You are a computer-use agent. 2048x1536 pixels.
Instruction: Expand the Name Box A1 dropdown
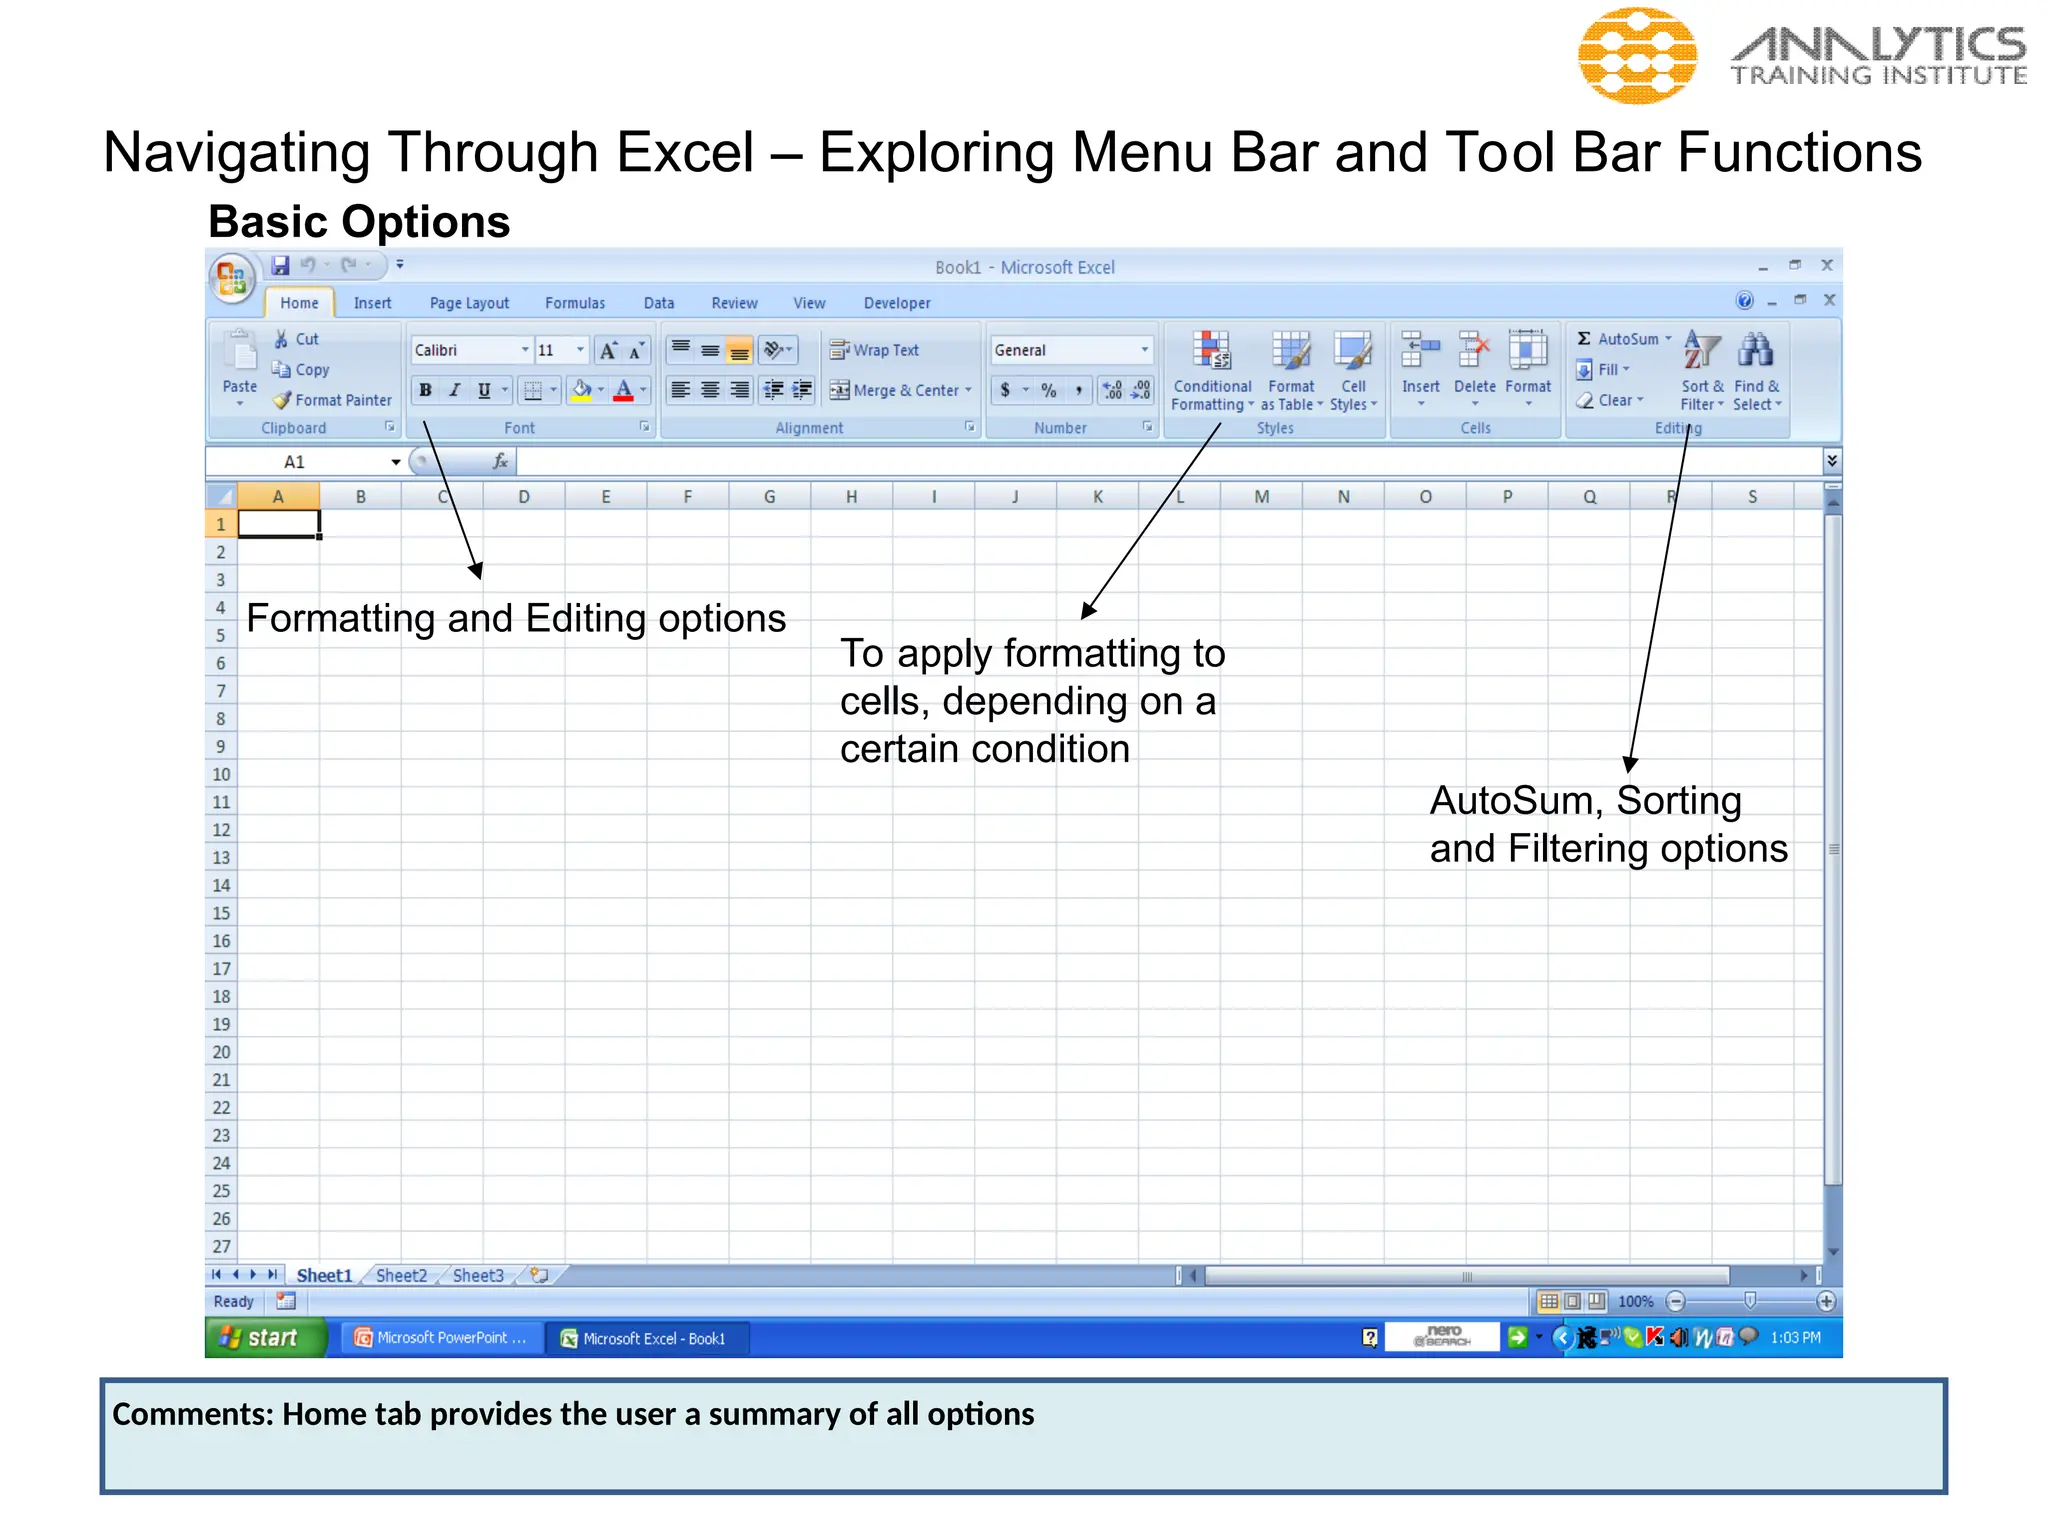coord(396,462)
